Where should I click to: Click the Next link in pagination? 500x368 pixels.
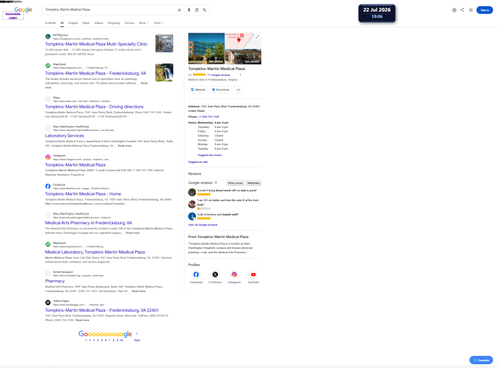click(x=137, y=340)
